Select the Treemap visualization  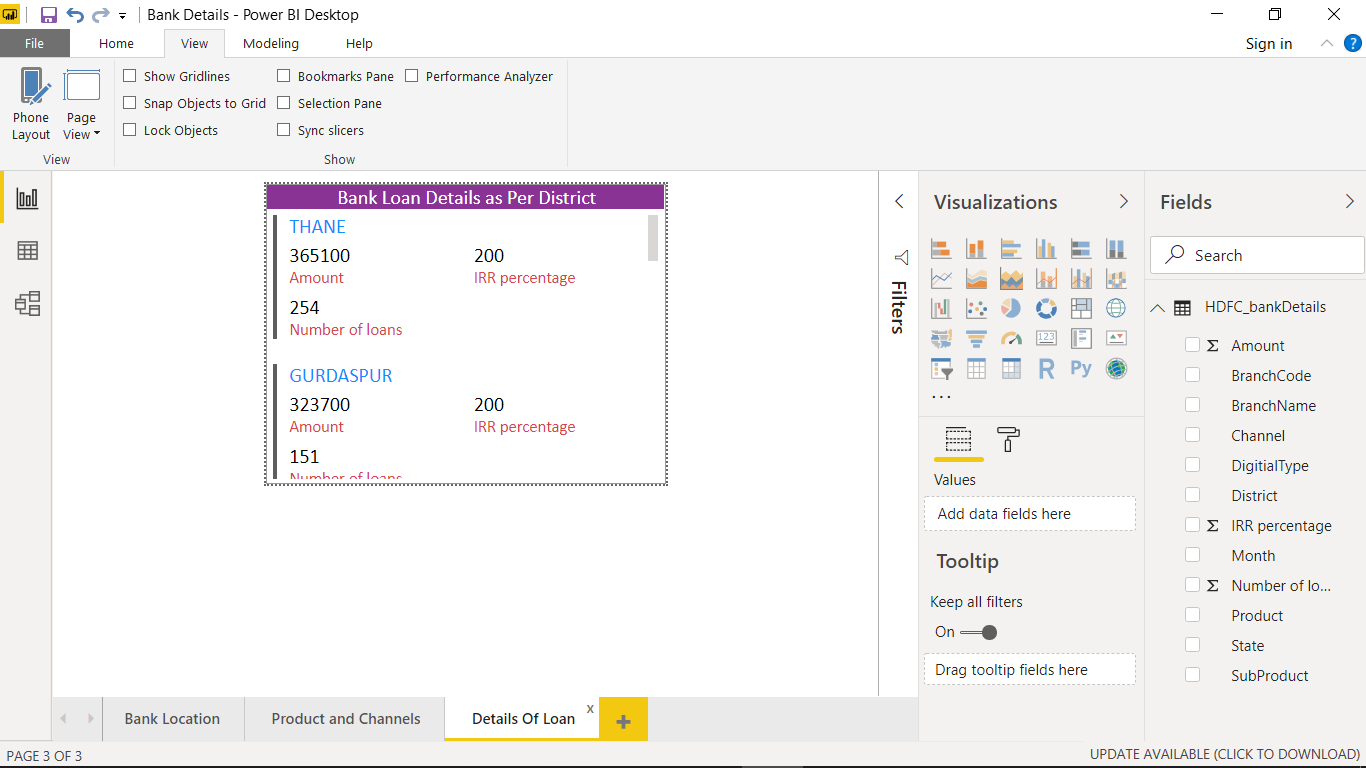point(1081,308)
